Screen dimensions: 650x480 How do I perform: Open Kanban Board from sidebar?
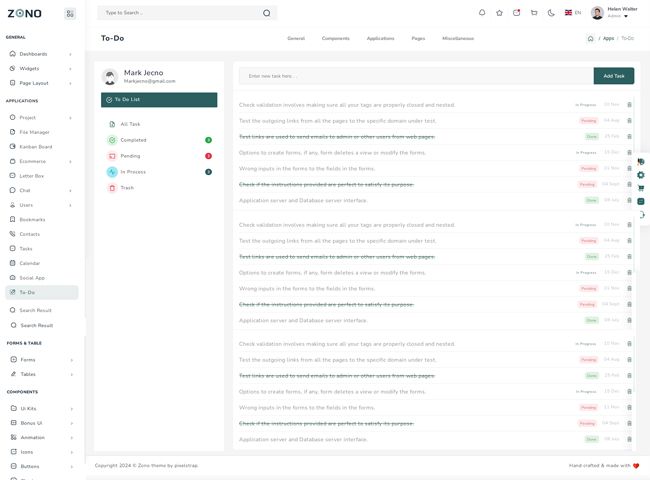tap(36, 147)
